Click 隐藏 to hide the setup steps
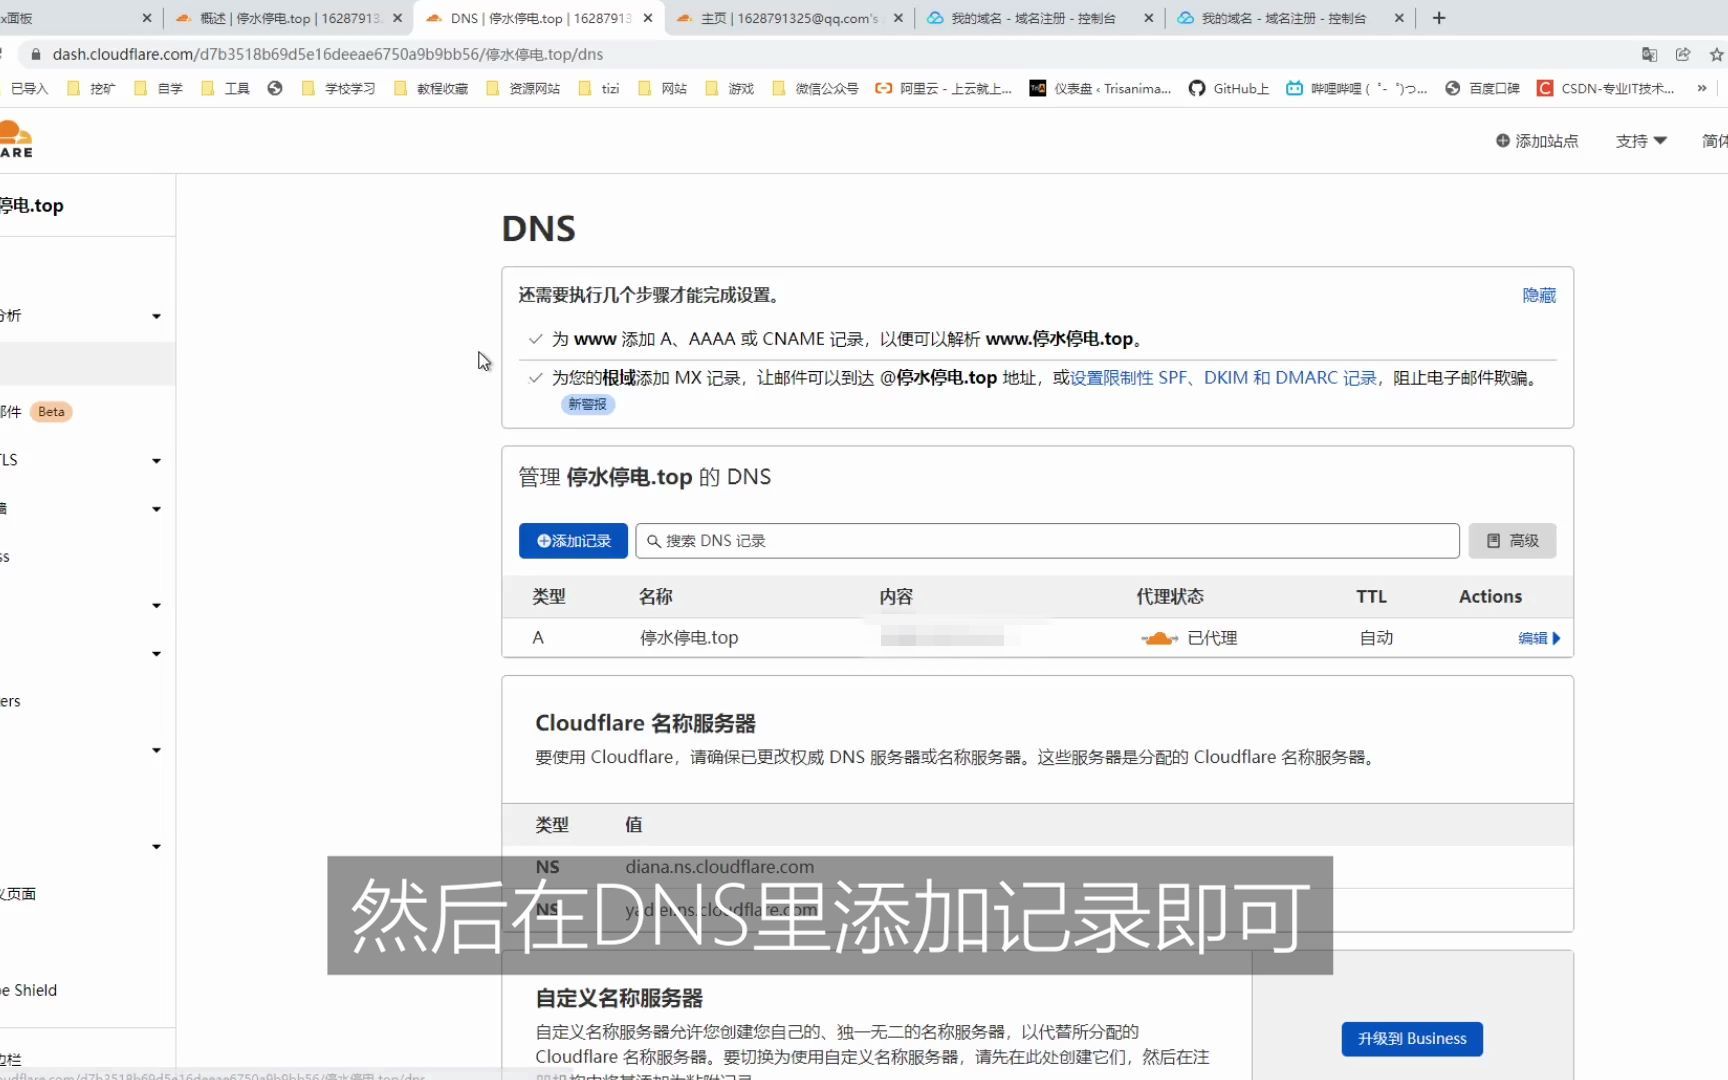The width and height of the screenshot is (1728, 1080). point(1539,295)
